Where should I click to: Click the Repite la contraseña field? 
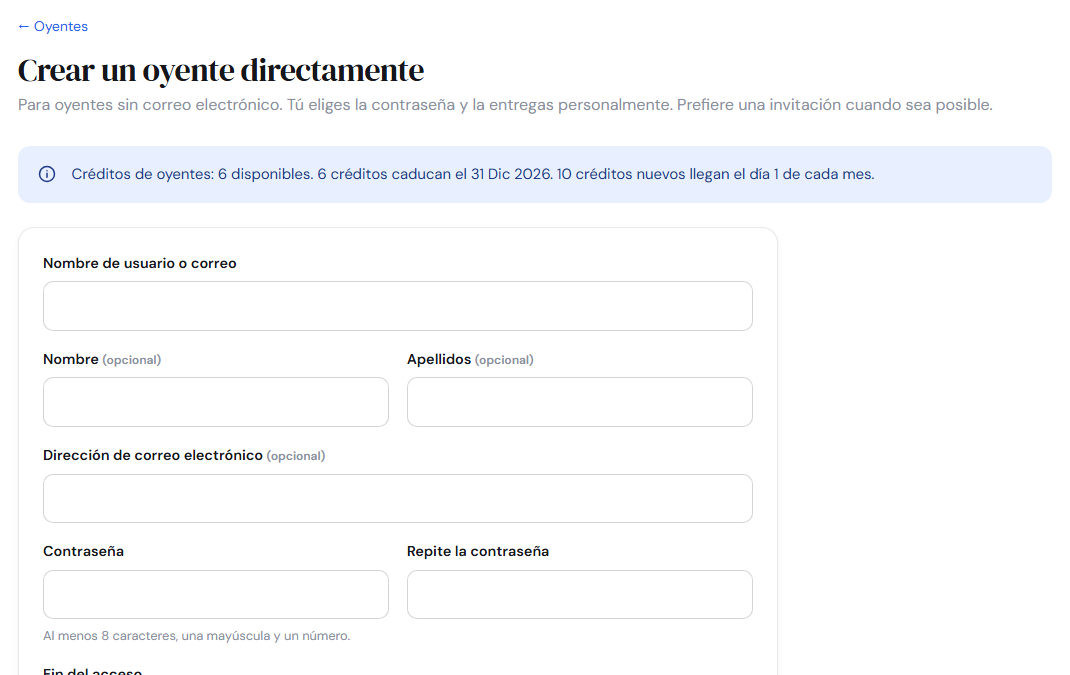[x=580, y=594]
